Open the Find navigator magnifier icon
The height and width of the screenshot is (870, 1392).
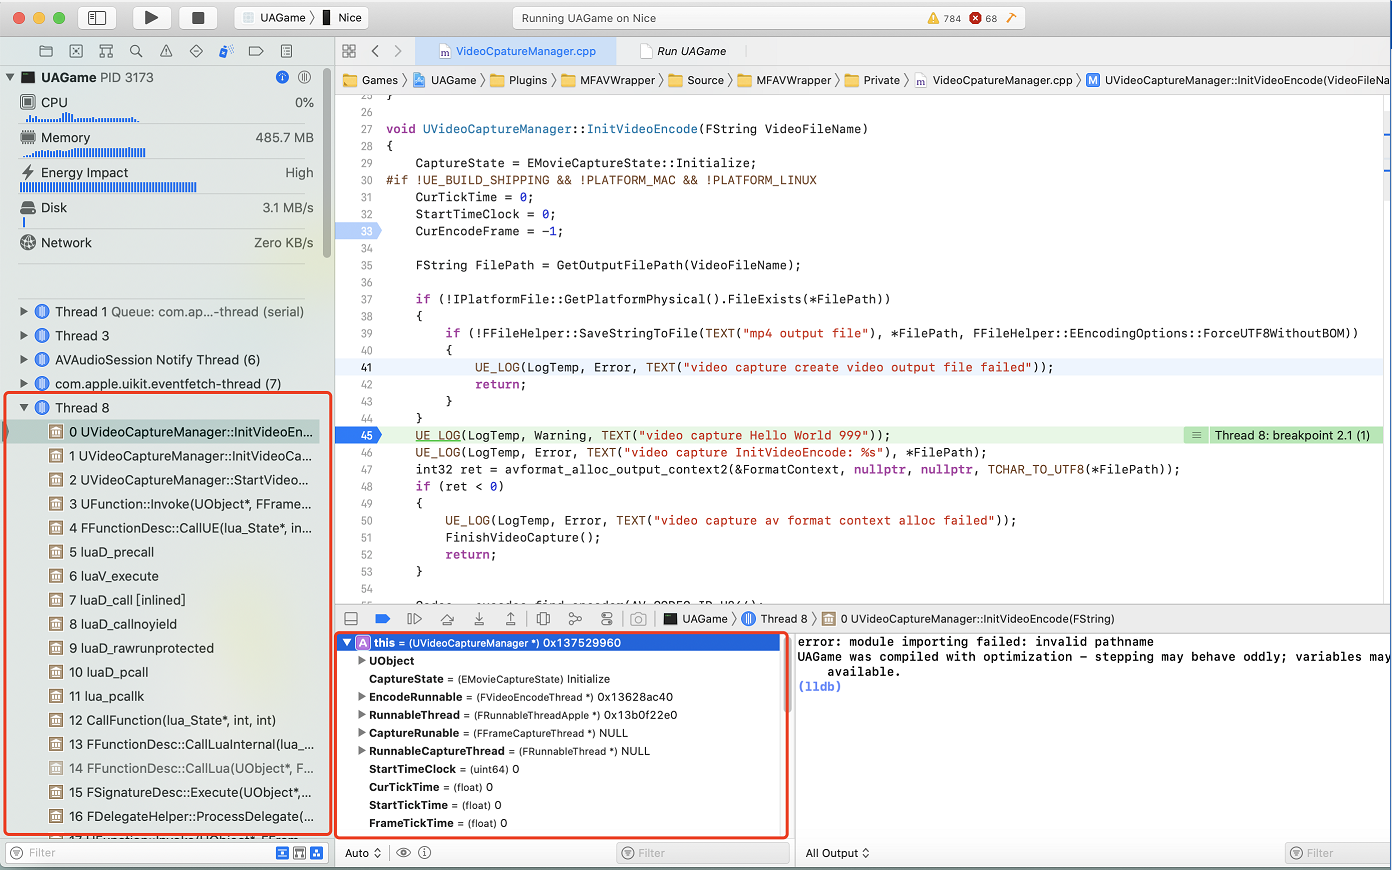136,51
